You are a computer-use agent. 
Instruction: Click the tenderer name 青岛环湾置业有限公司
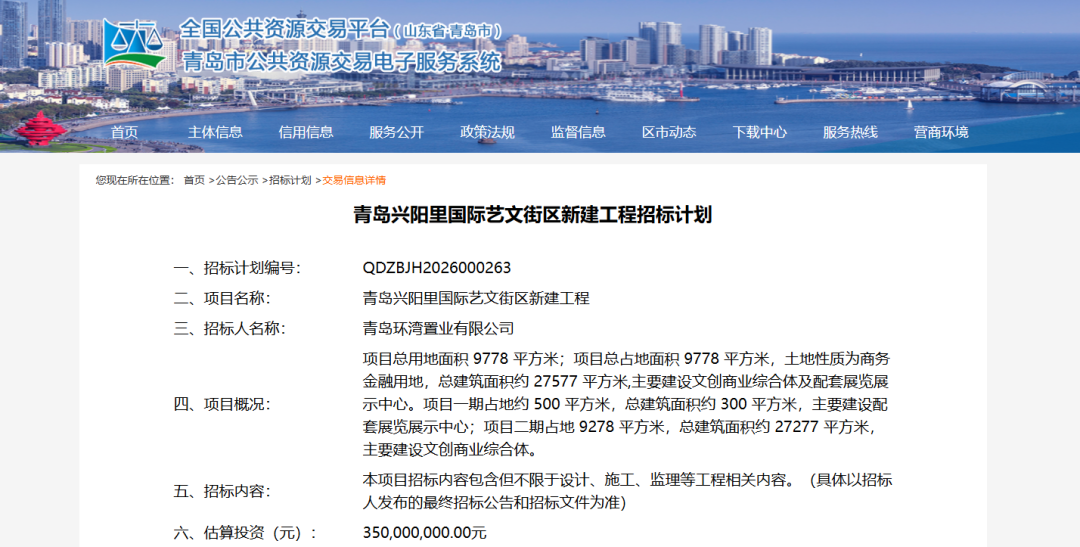click(x=439, y=329)
